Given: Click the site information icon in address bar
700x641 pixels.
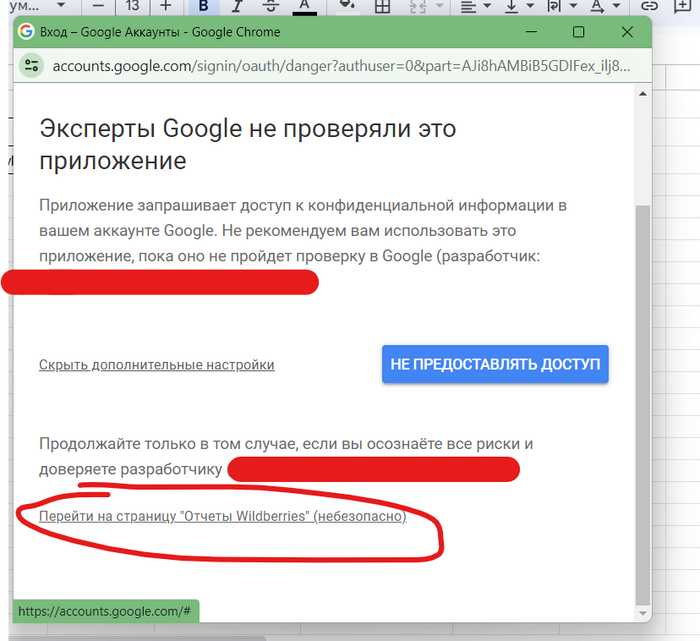Looking at the screenshot, I should [33, 66].
